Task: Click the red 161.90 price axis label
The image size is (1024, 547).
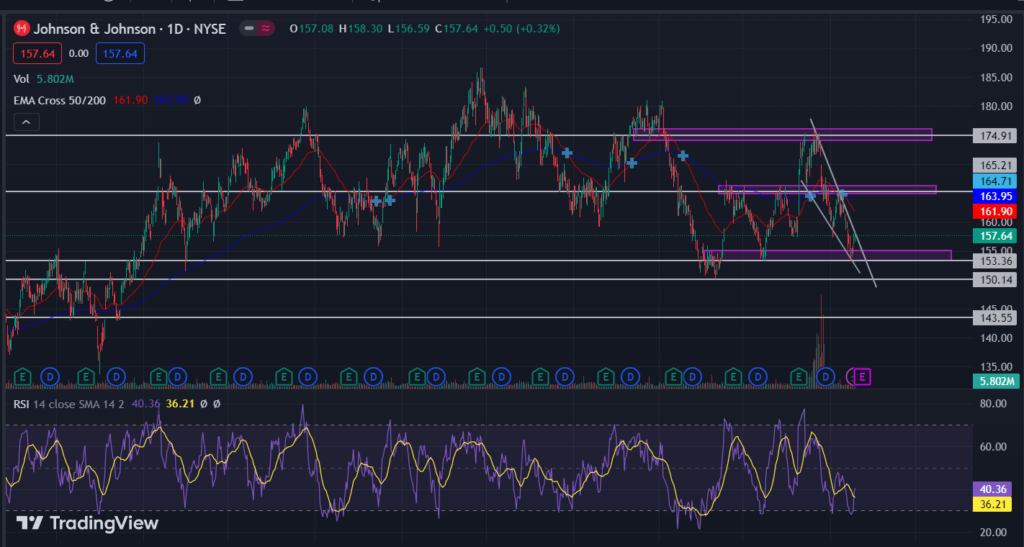Action: point(995,211)
